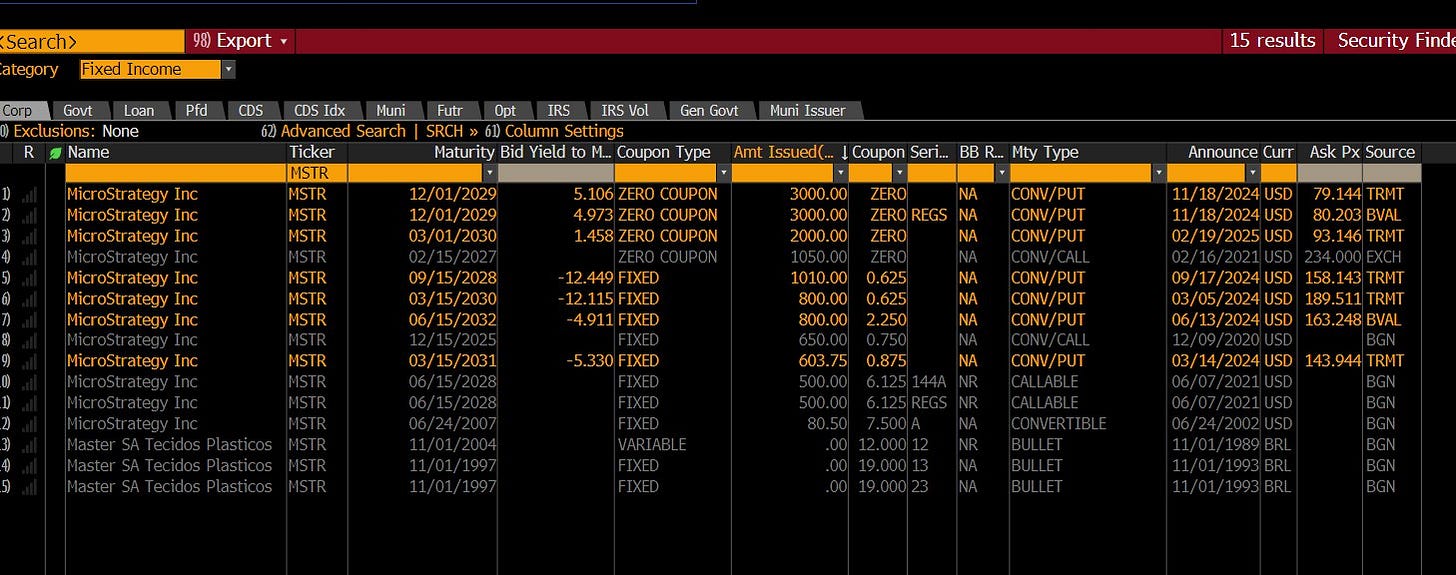The image size is (1456, 575).
Task: Click the Coupon Type column header
Action: (664, 152)
